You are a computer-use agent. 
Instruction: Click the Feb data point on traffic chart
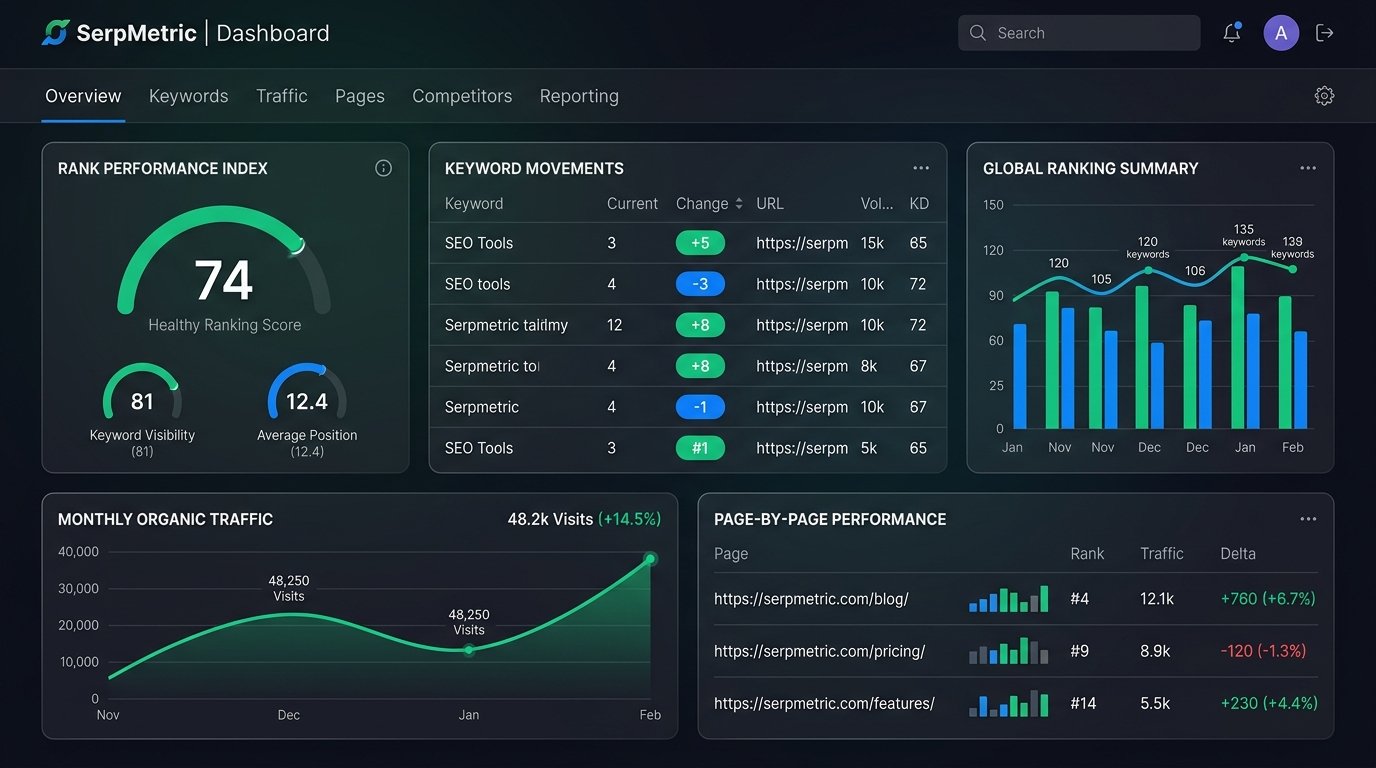pyautogui.click(x=650, y=559)
